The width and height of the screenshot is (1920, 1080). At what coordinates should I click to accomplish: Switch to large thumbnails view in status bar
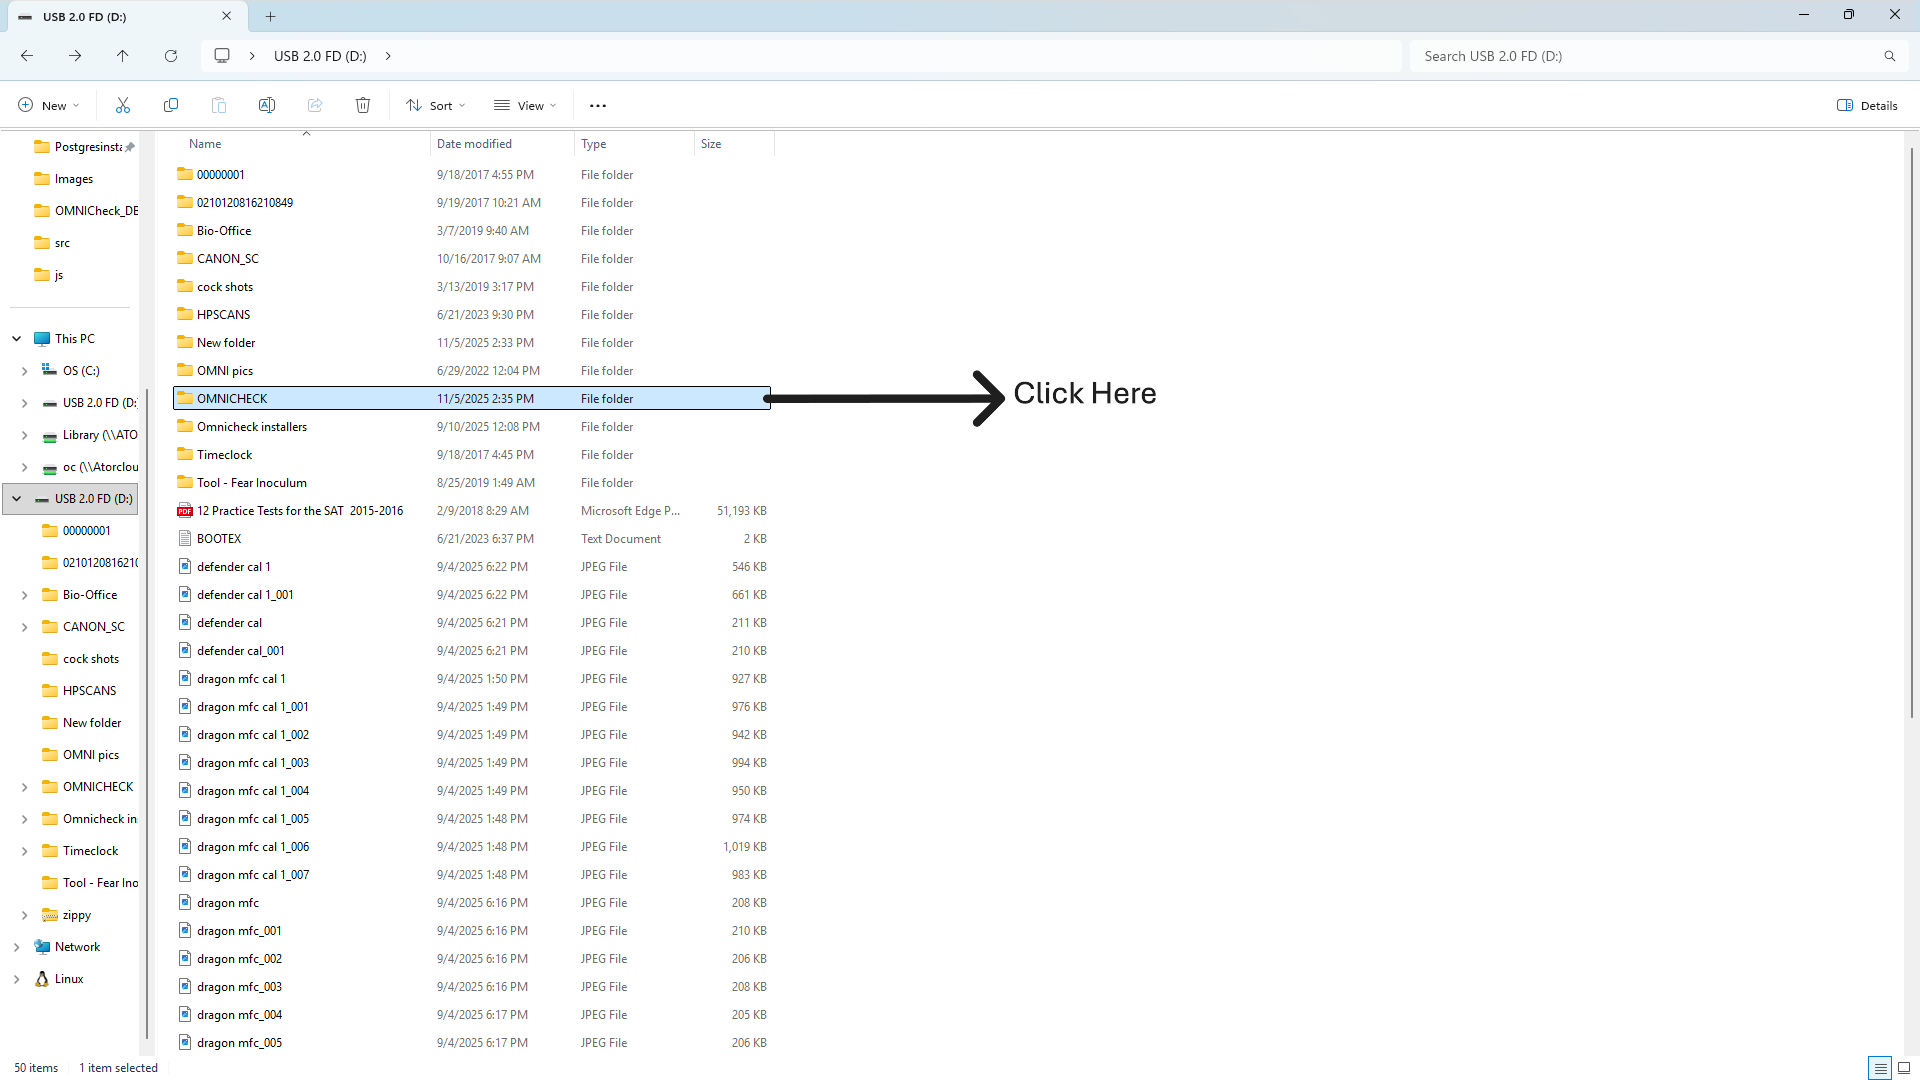1904,1068
